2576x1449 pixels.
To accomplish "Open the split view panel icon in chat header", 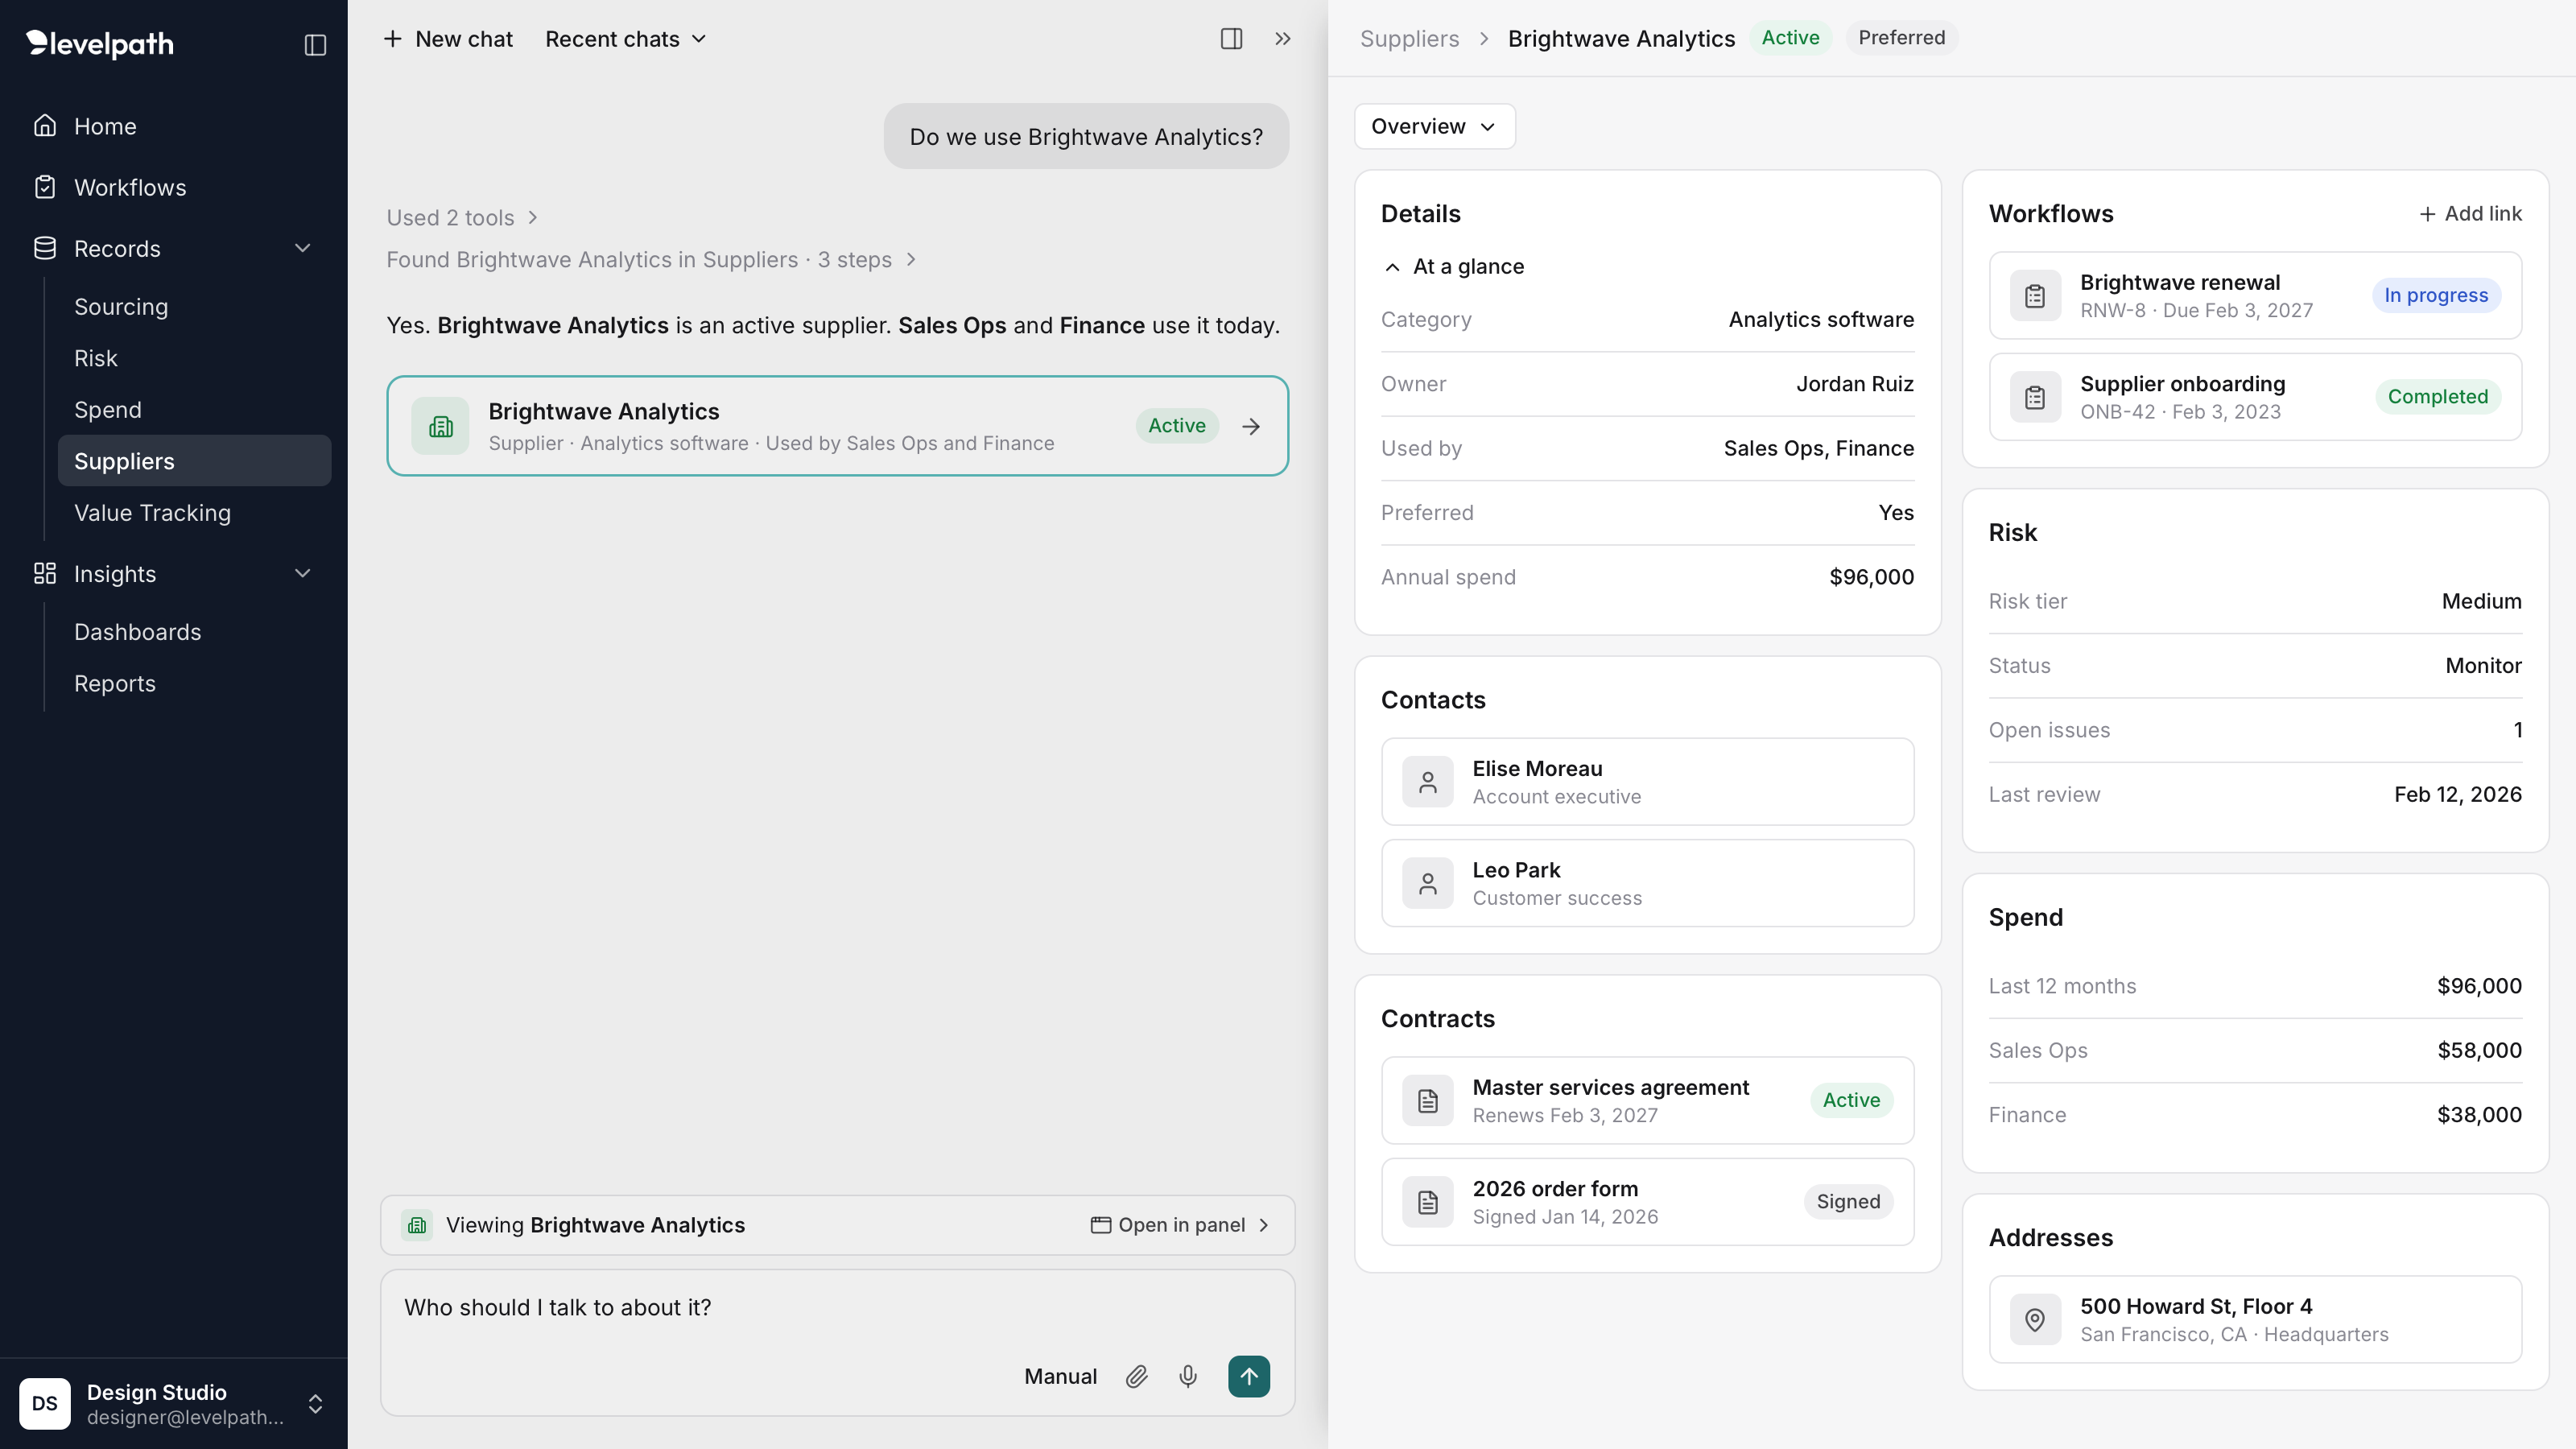I will (x=1231, y=39).
